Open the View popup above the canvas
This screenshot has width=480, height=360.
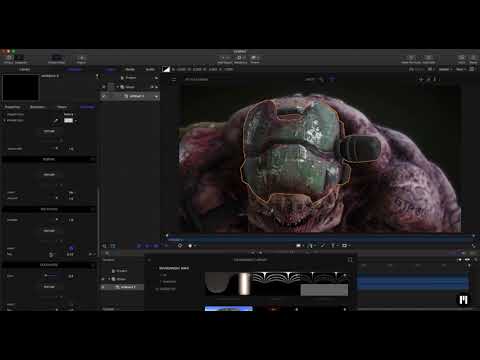461,69
